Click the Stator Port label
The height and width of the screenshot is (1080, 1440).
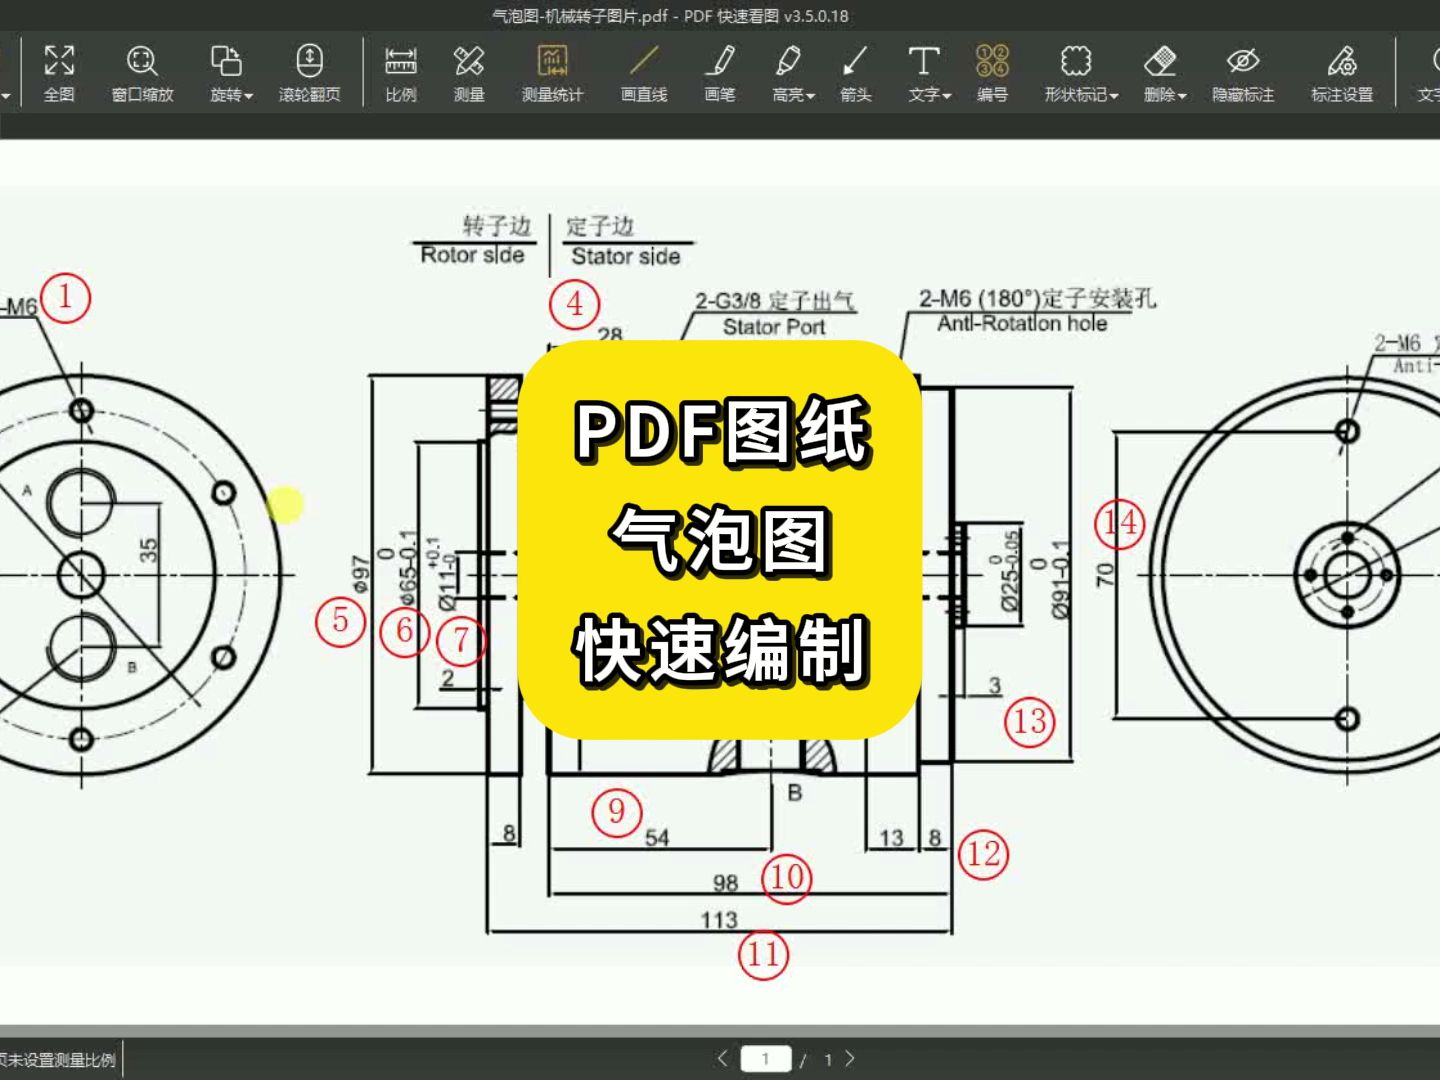click(774, 327)
